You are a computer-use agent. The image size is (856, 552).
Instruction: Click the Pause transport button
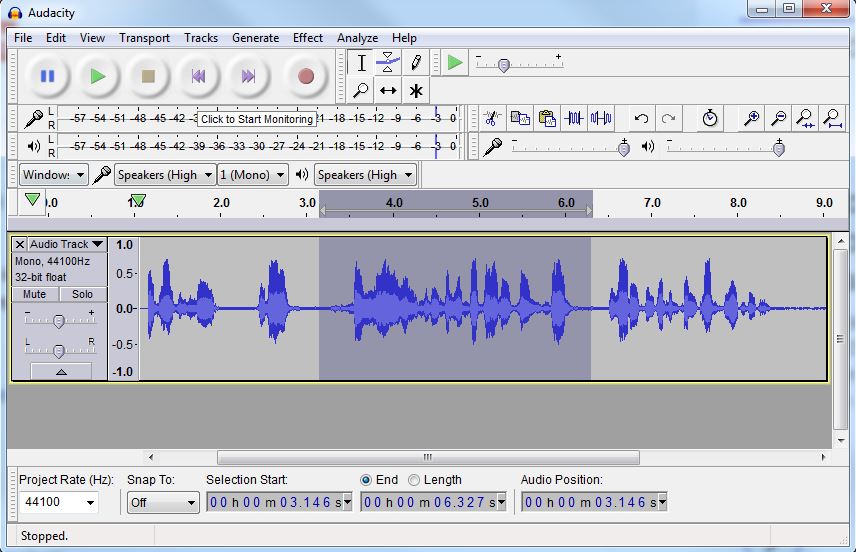[x=47, y=76]
